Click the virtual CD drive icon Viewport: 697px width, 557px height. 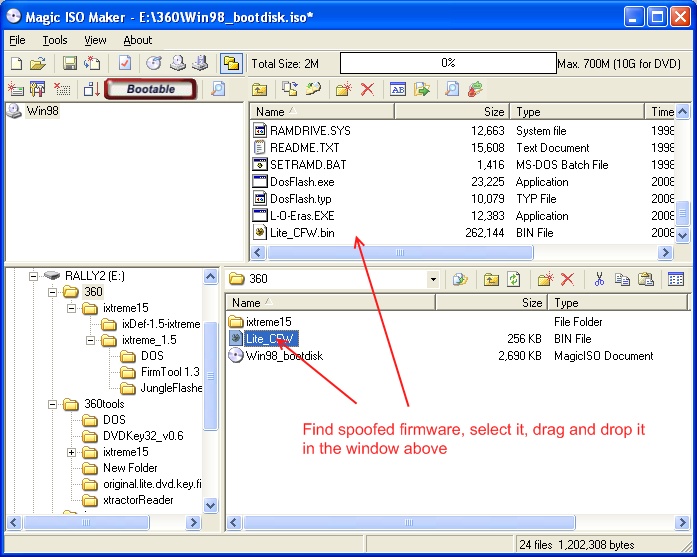(x=200, y=64)
